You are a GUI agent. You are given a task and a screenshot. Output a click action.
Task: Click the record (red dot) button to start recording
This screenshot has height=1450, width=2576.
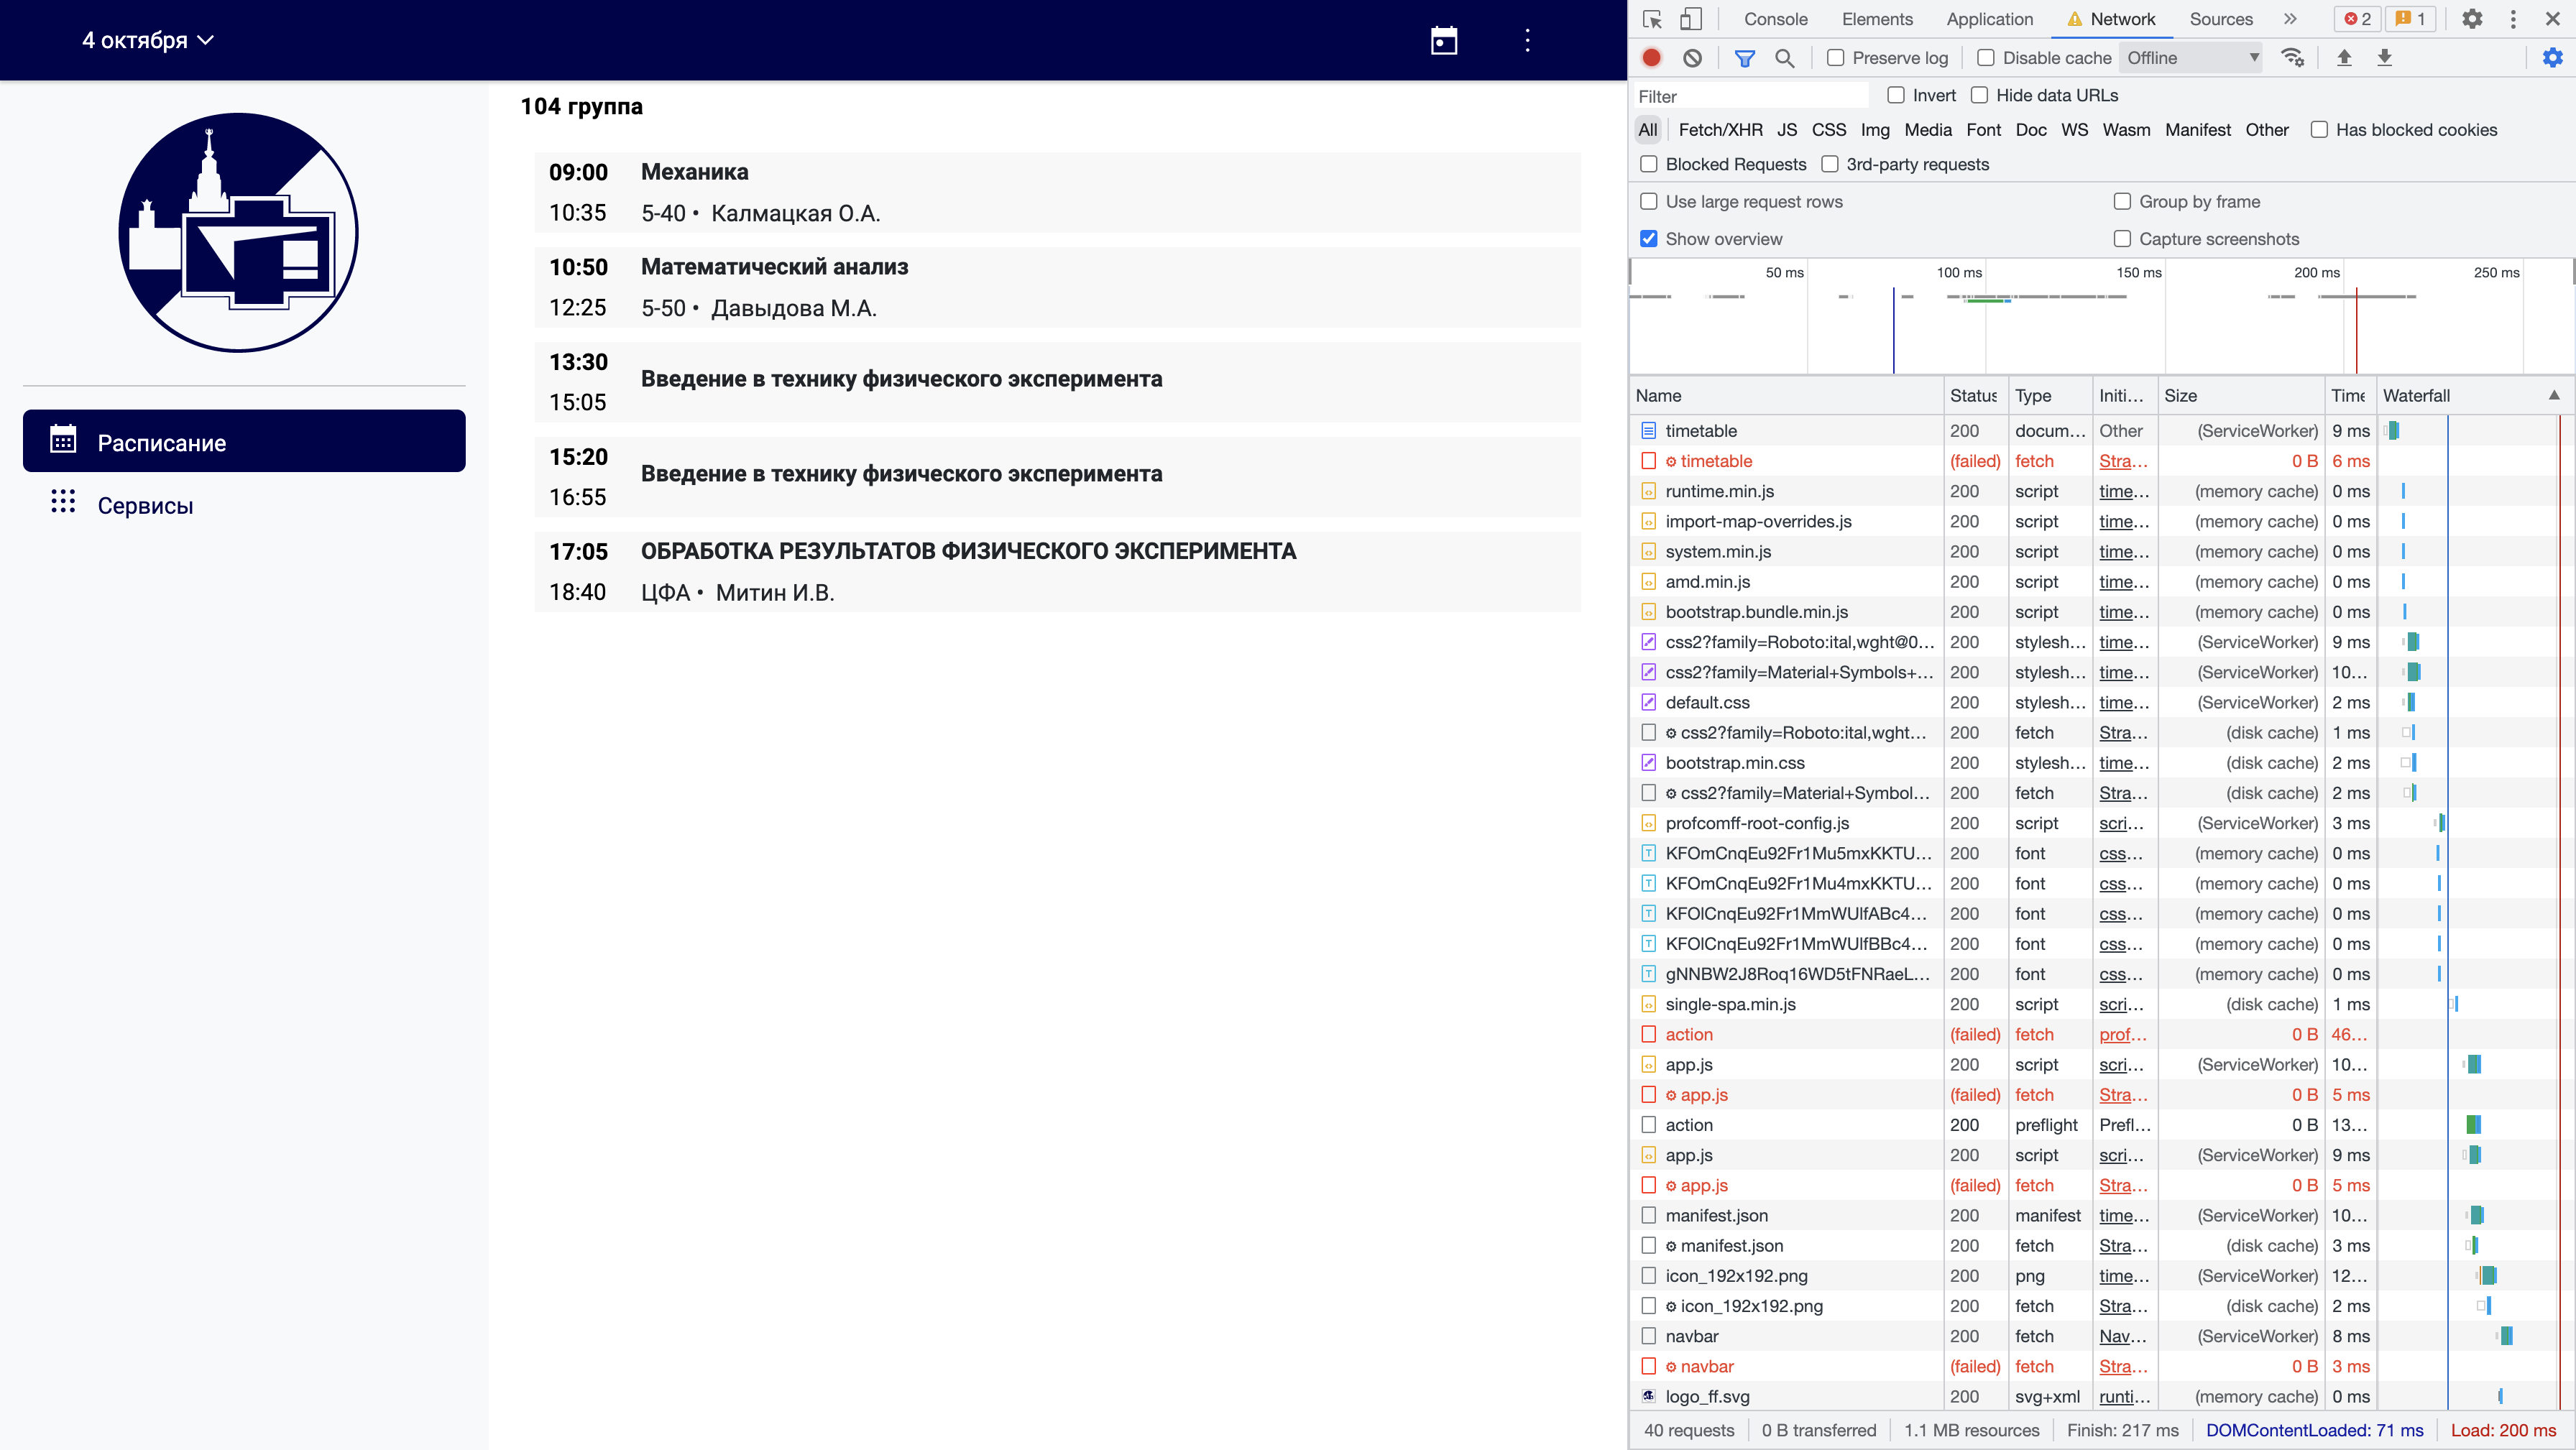[1651, 58]
